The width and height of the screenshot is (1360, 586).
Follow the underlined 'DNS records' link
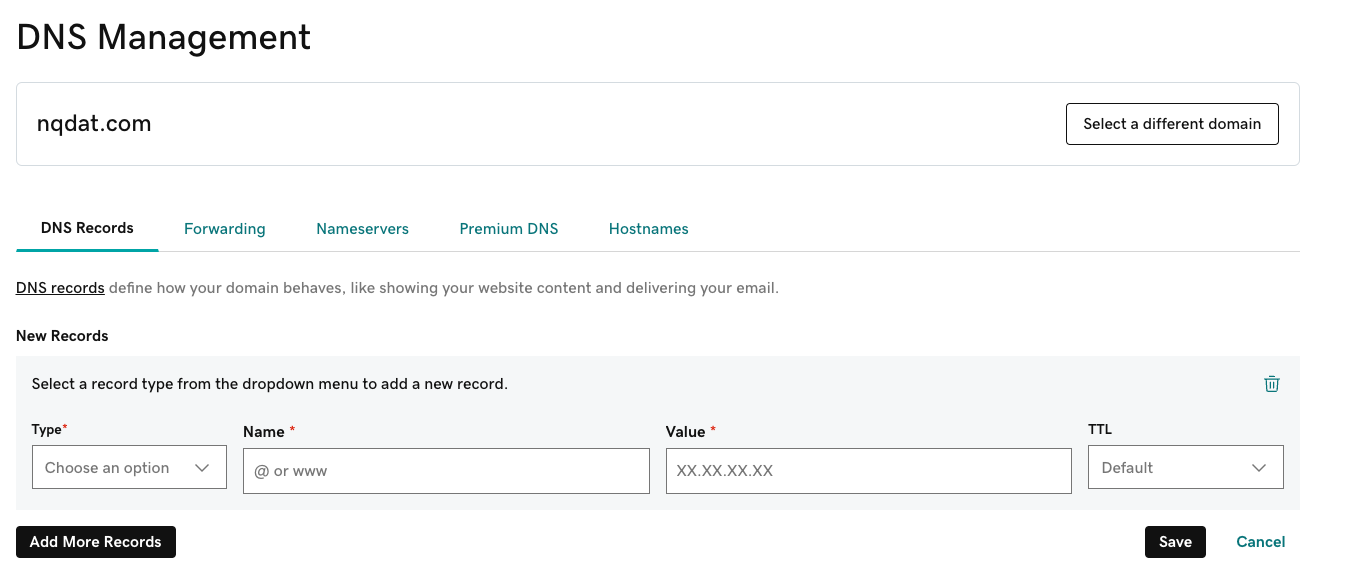pos(60,288)
